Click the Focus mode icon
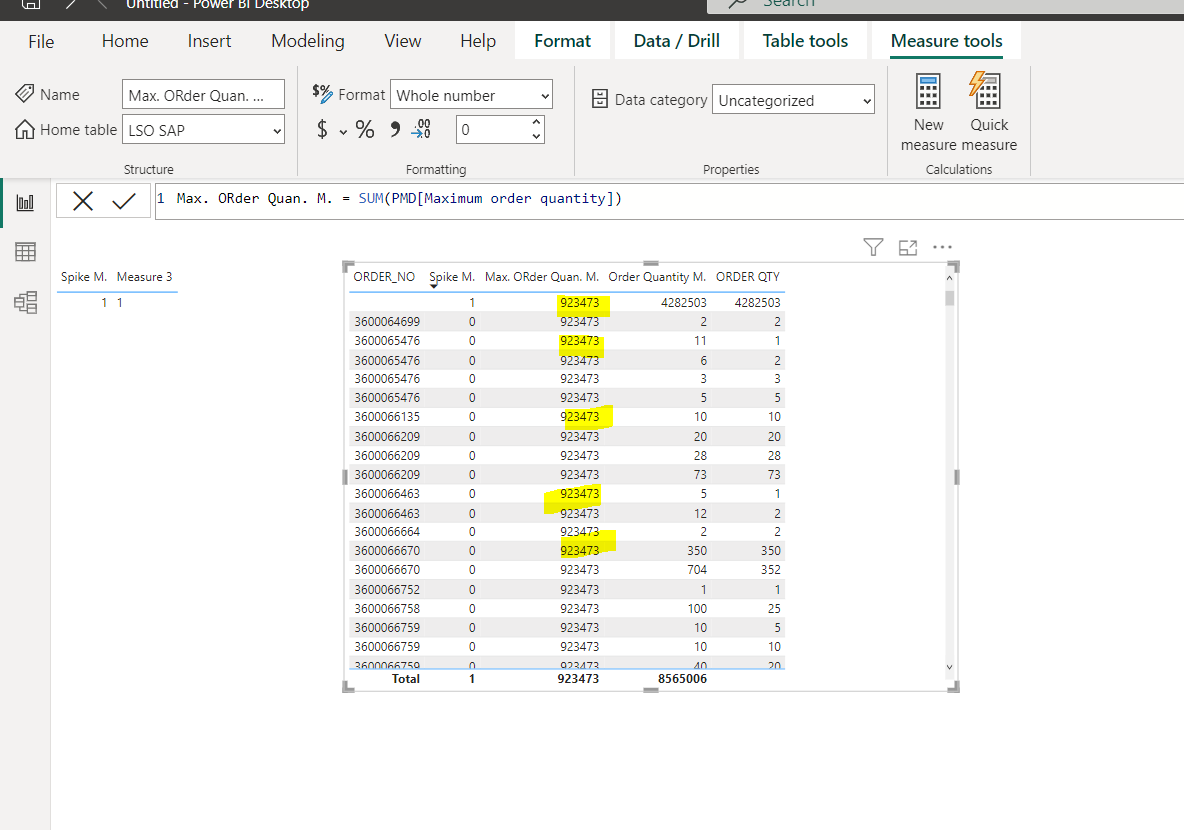Screen dimensions: 1184x830 908,247
